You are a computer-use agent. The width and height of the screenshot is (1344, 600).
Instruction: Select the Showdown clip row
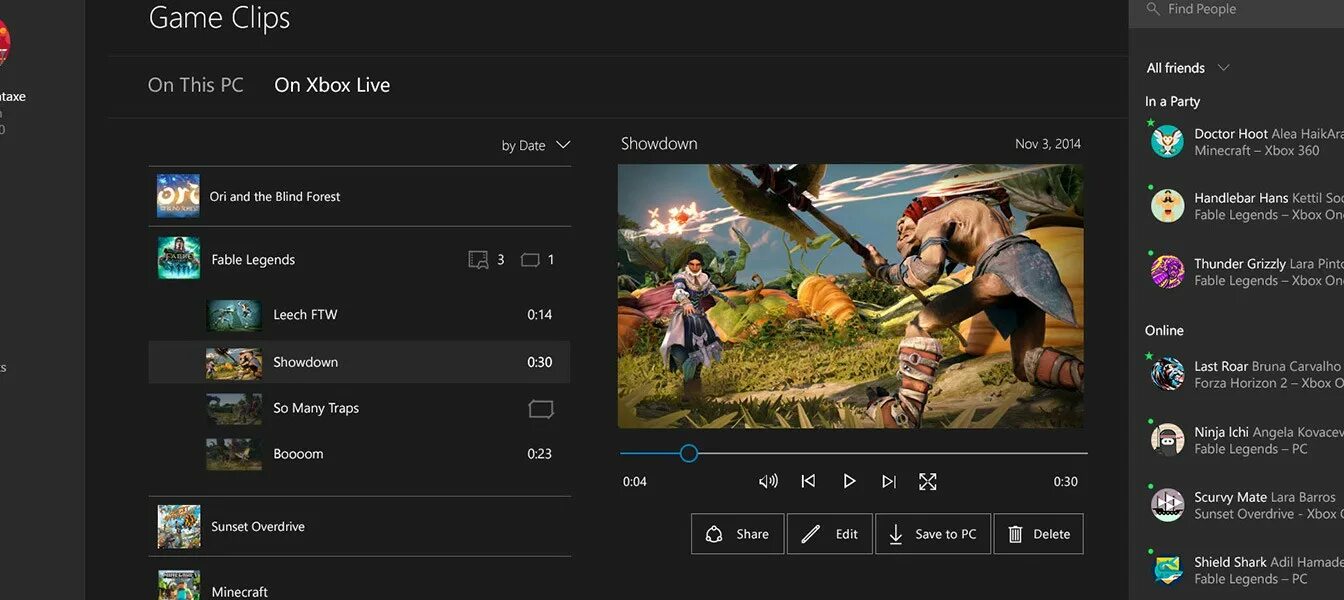point(359,362)
